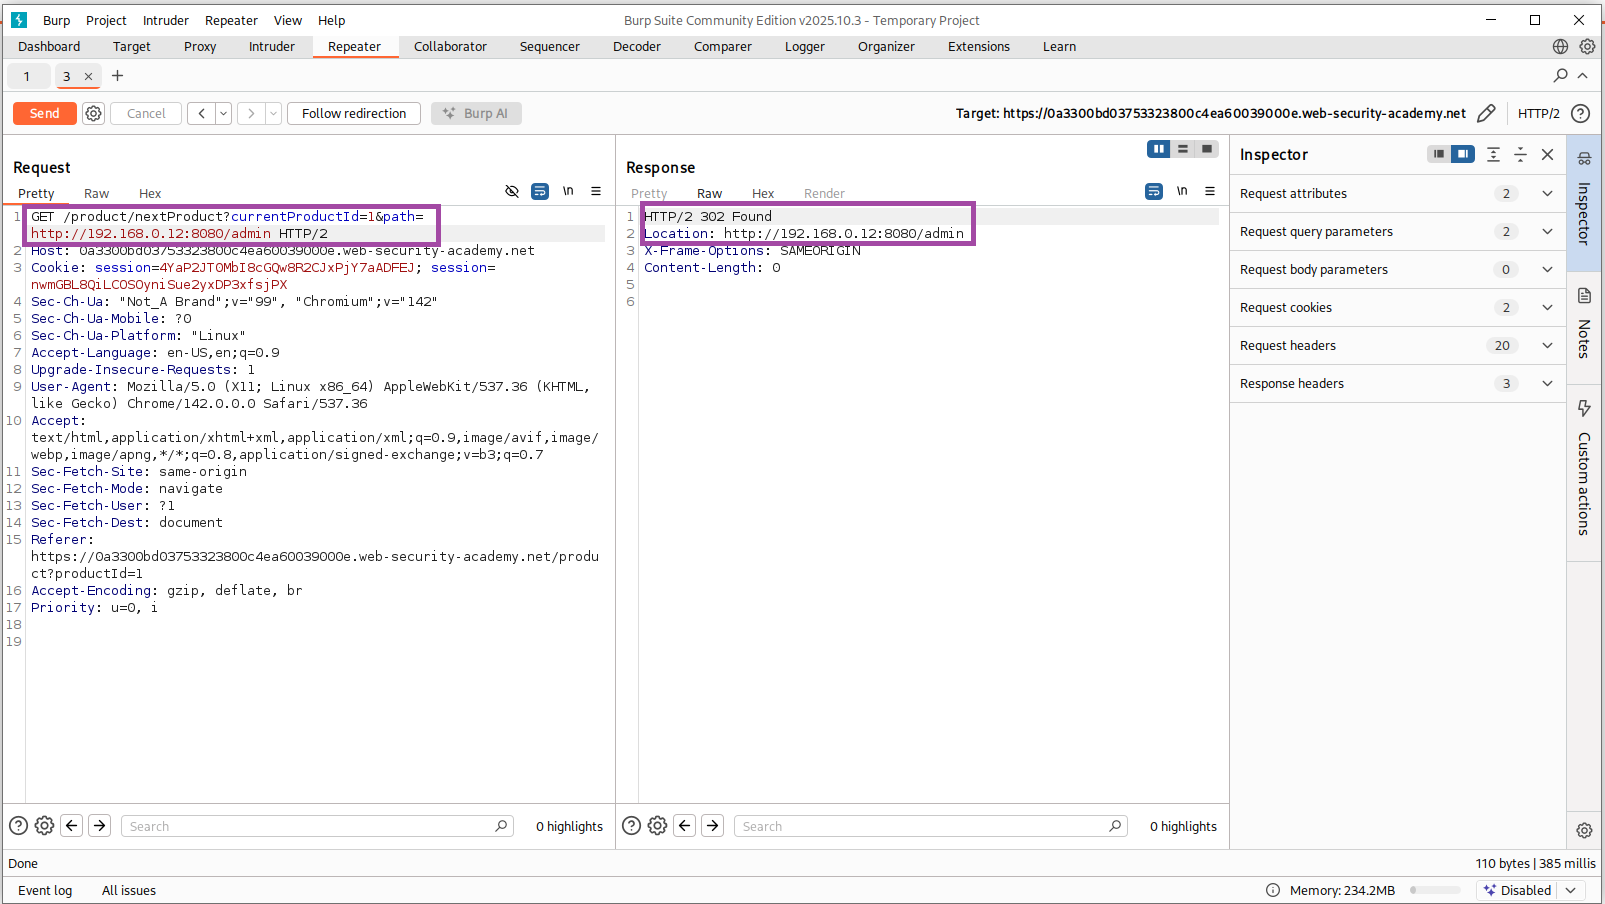Toggle non-printable characters \n in Request
The image size is (1605, 904).
(x=568, y=191)
